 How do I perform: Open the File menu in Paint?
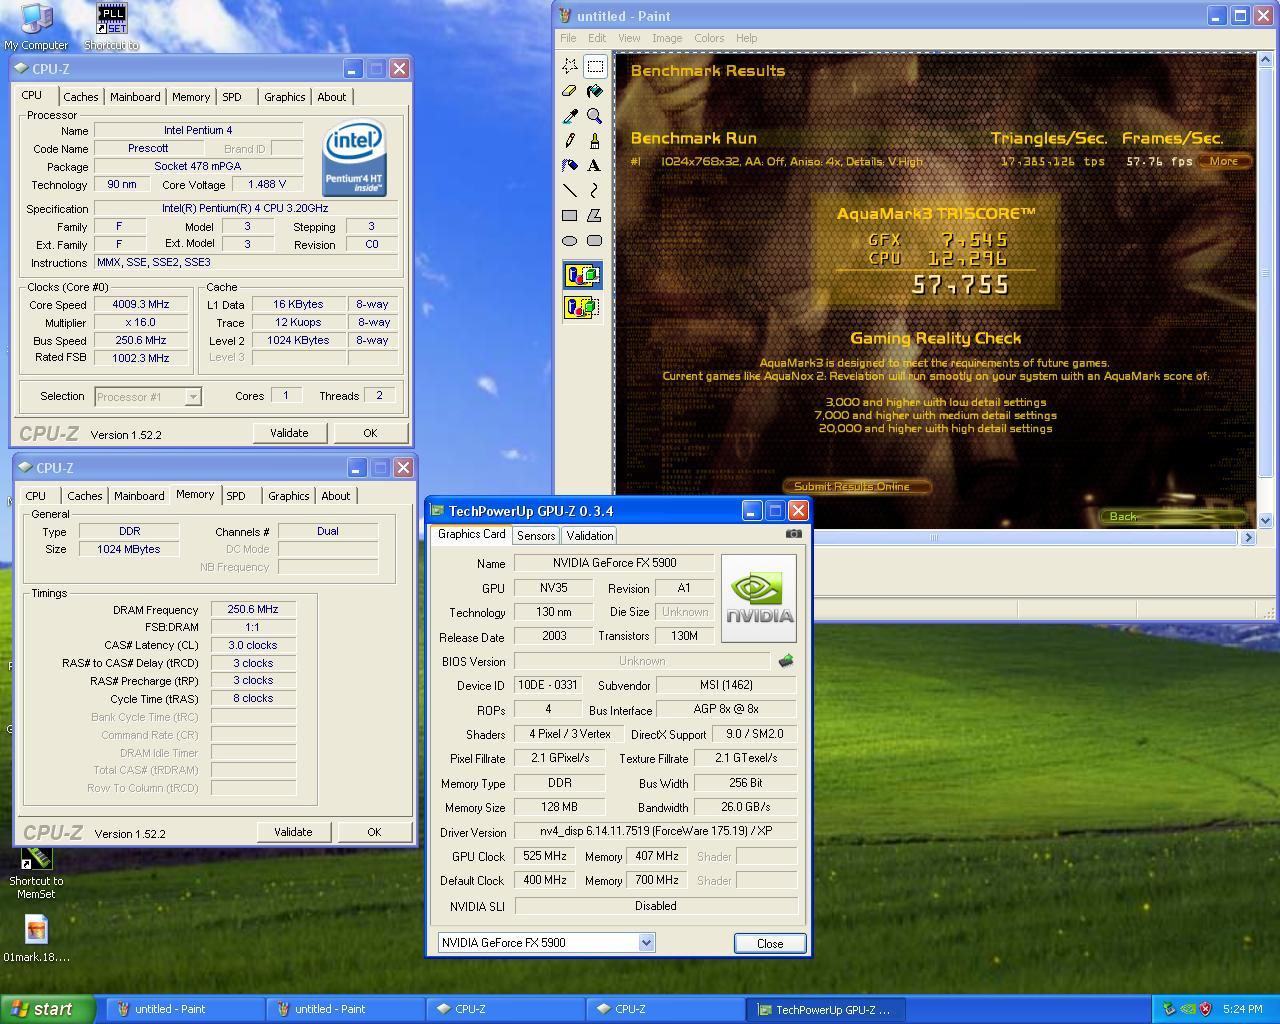568,38
